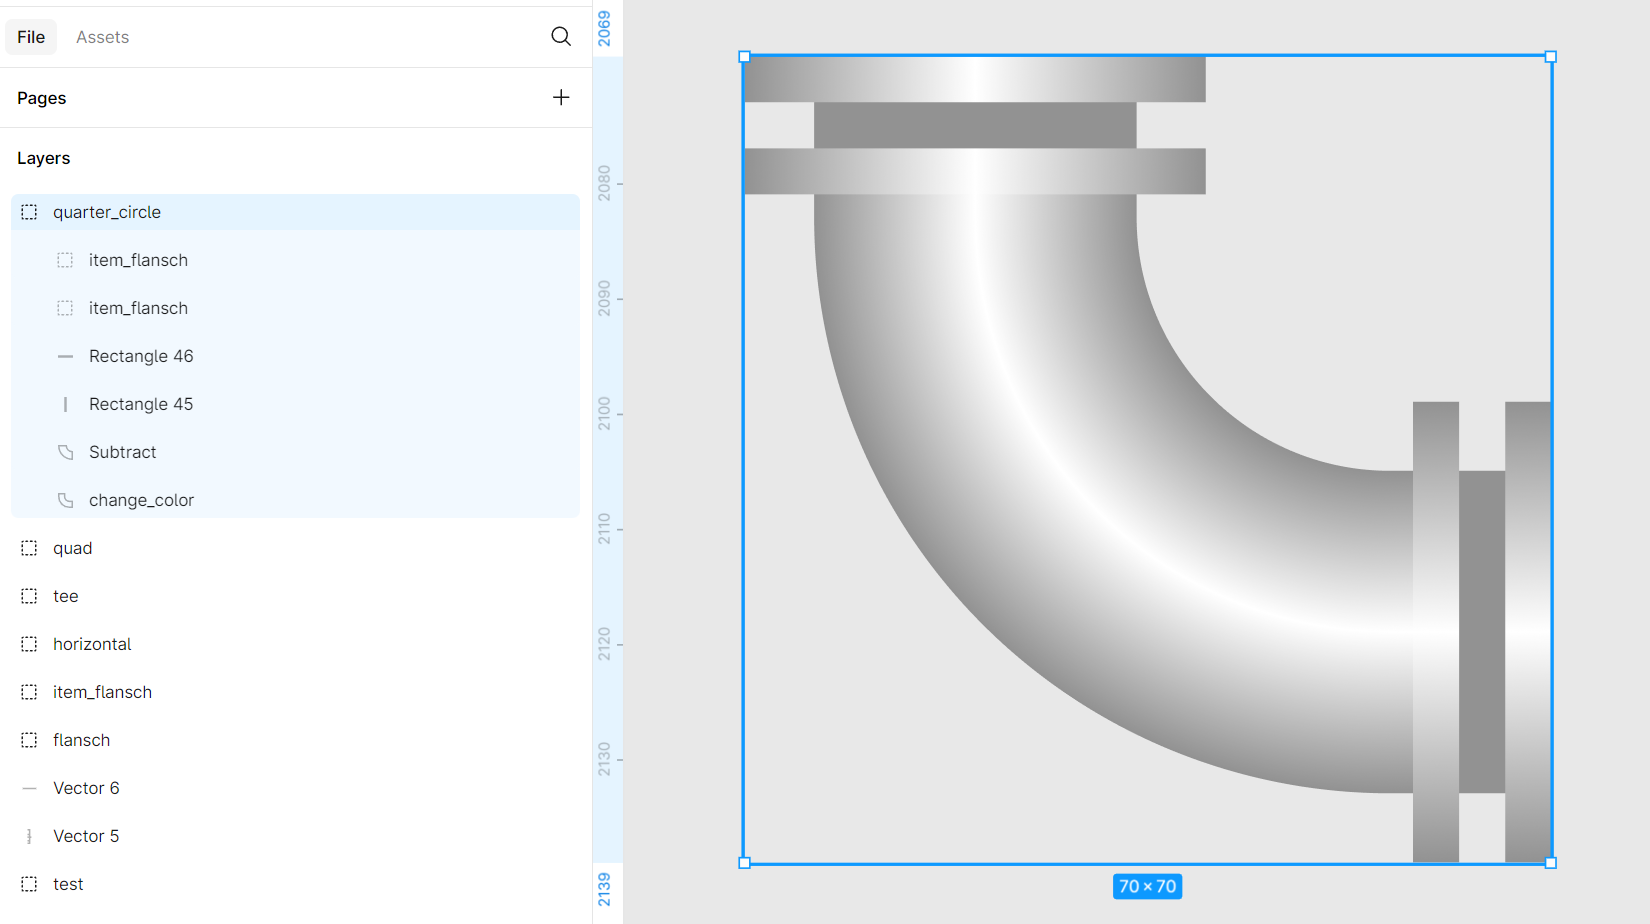The height and width of the screenshot is (924, 1650).
Task: Add a new page with plus icon
Action: [561, 97]
